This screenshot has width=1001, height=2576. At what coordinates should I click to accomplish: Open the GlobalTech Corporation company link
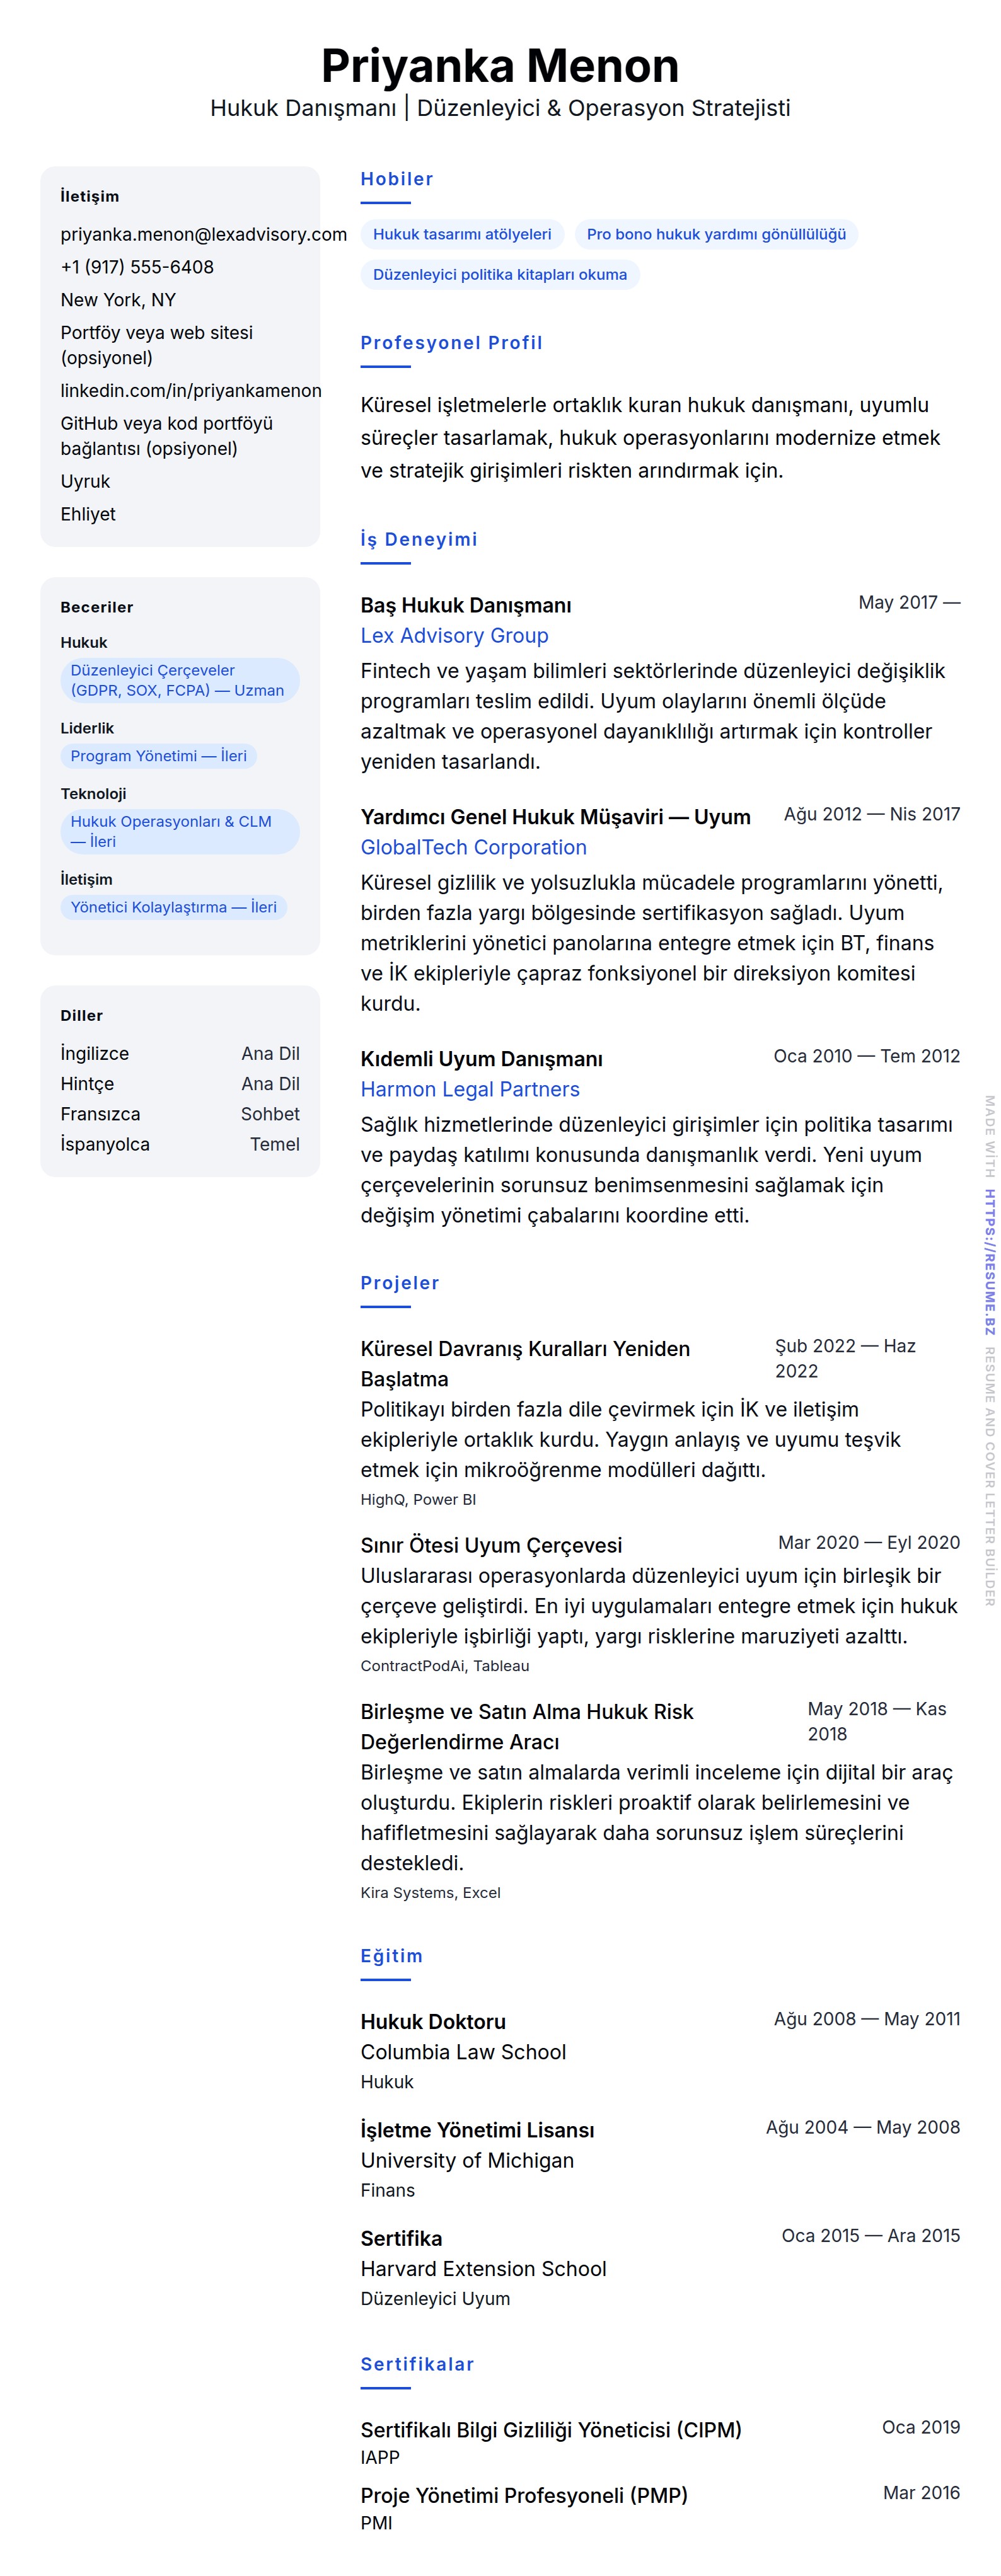[x=473, y=847]
